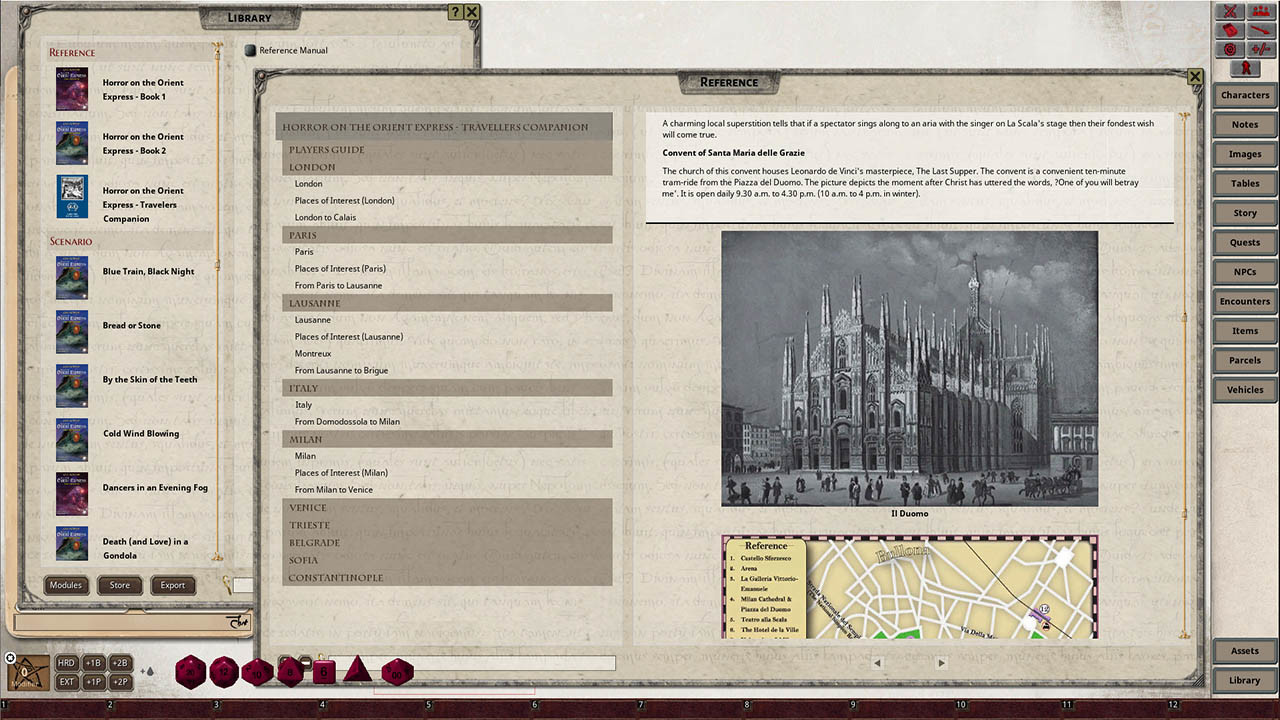Open the options gear icon

click(x=1230, y=49)
